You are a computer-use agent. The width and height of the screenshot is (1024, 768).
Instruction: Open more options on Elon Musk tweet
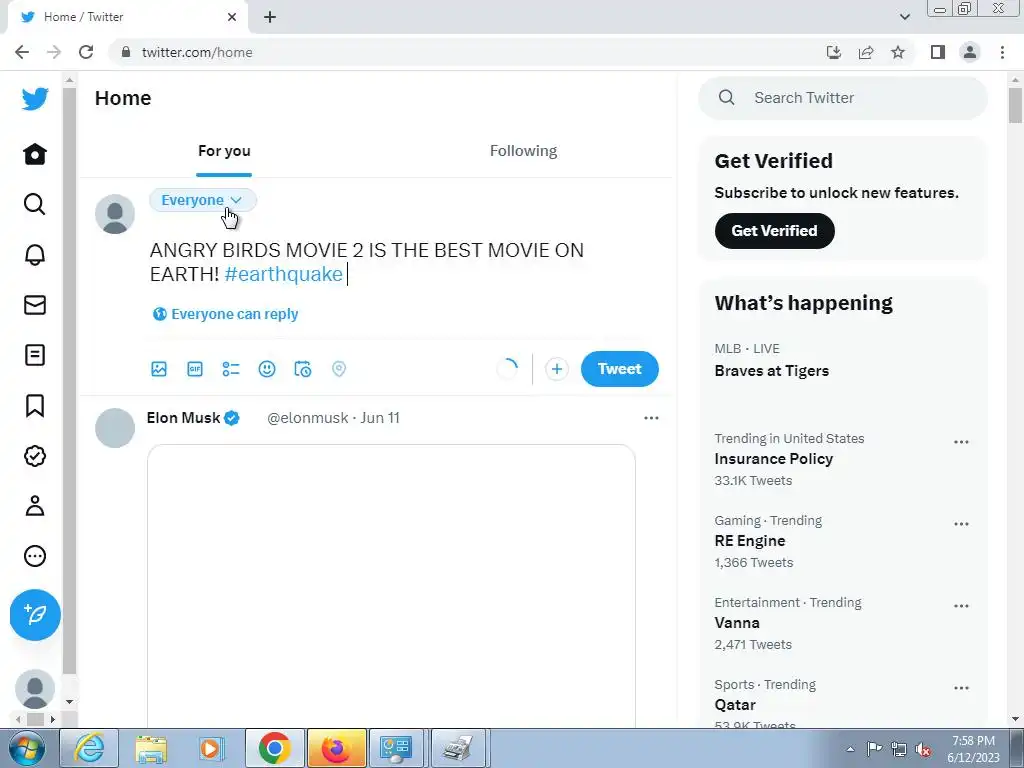point(651,418)
